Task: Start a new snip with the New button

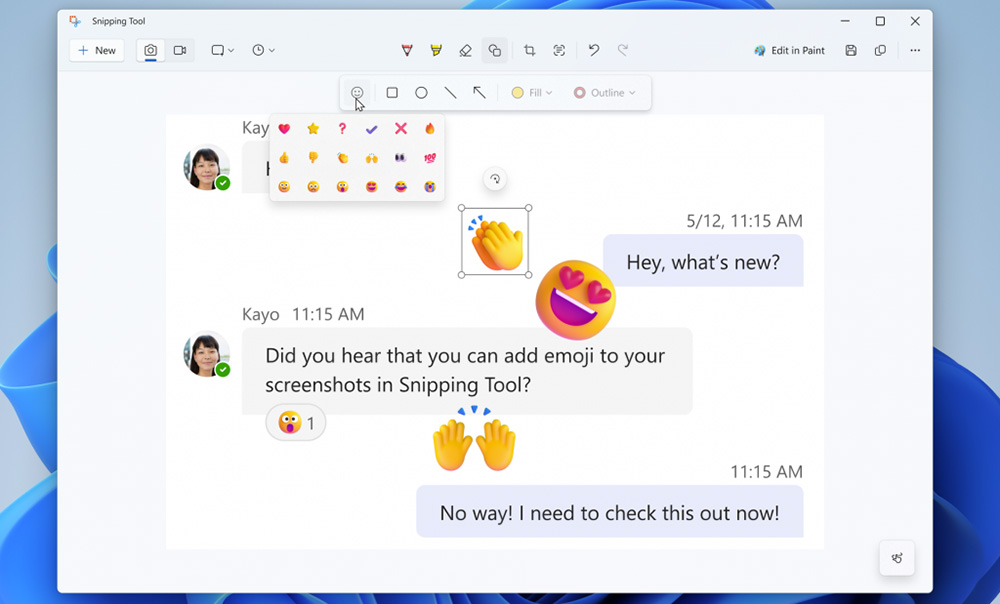Action: click(x=97, y=50)
